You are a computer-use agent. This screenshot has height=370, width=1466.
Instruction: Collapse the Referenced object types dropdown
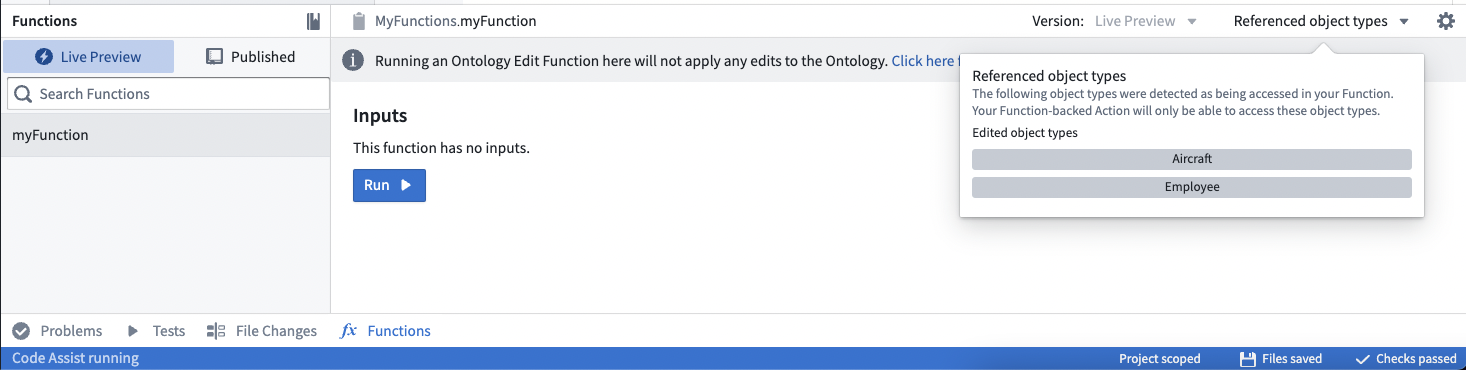(x=1321, y=21)
